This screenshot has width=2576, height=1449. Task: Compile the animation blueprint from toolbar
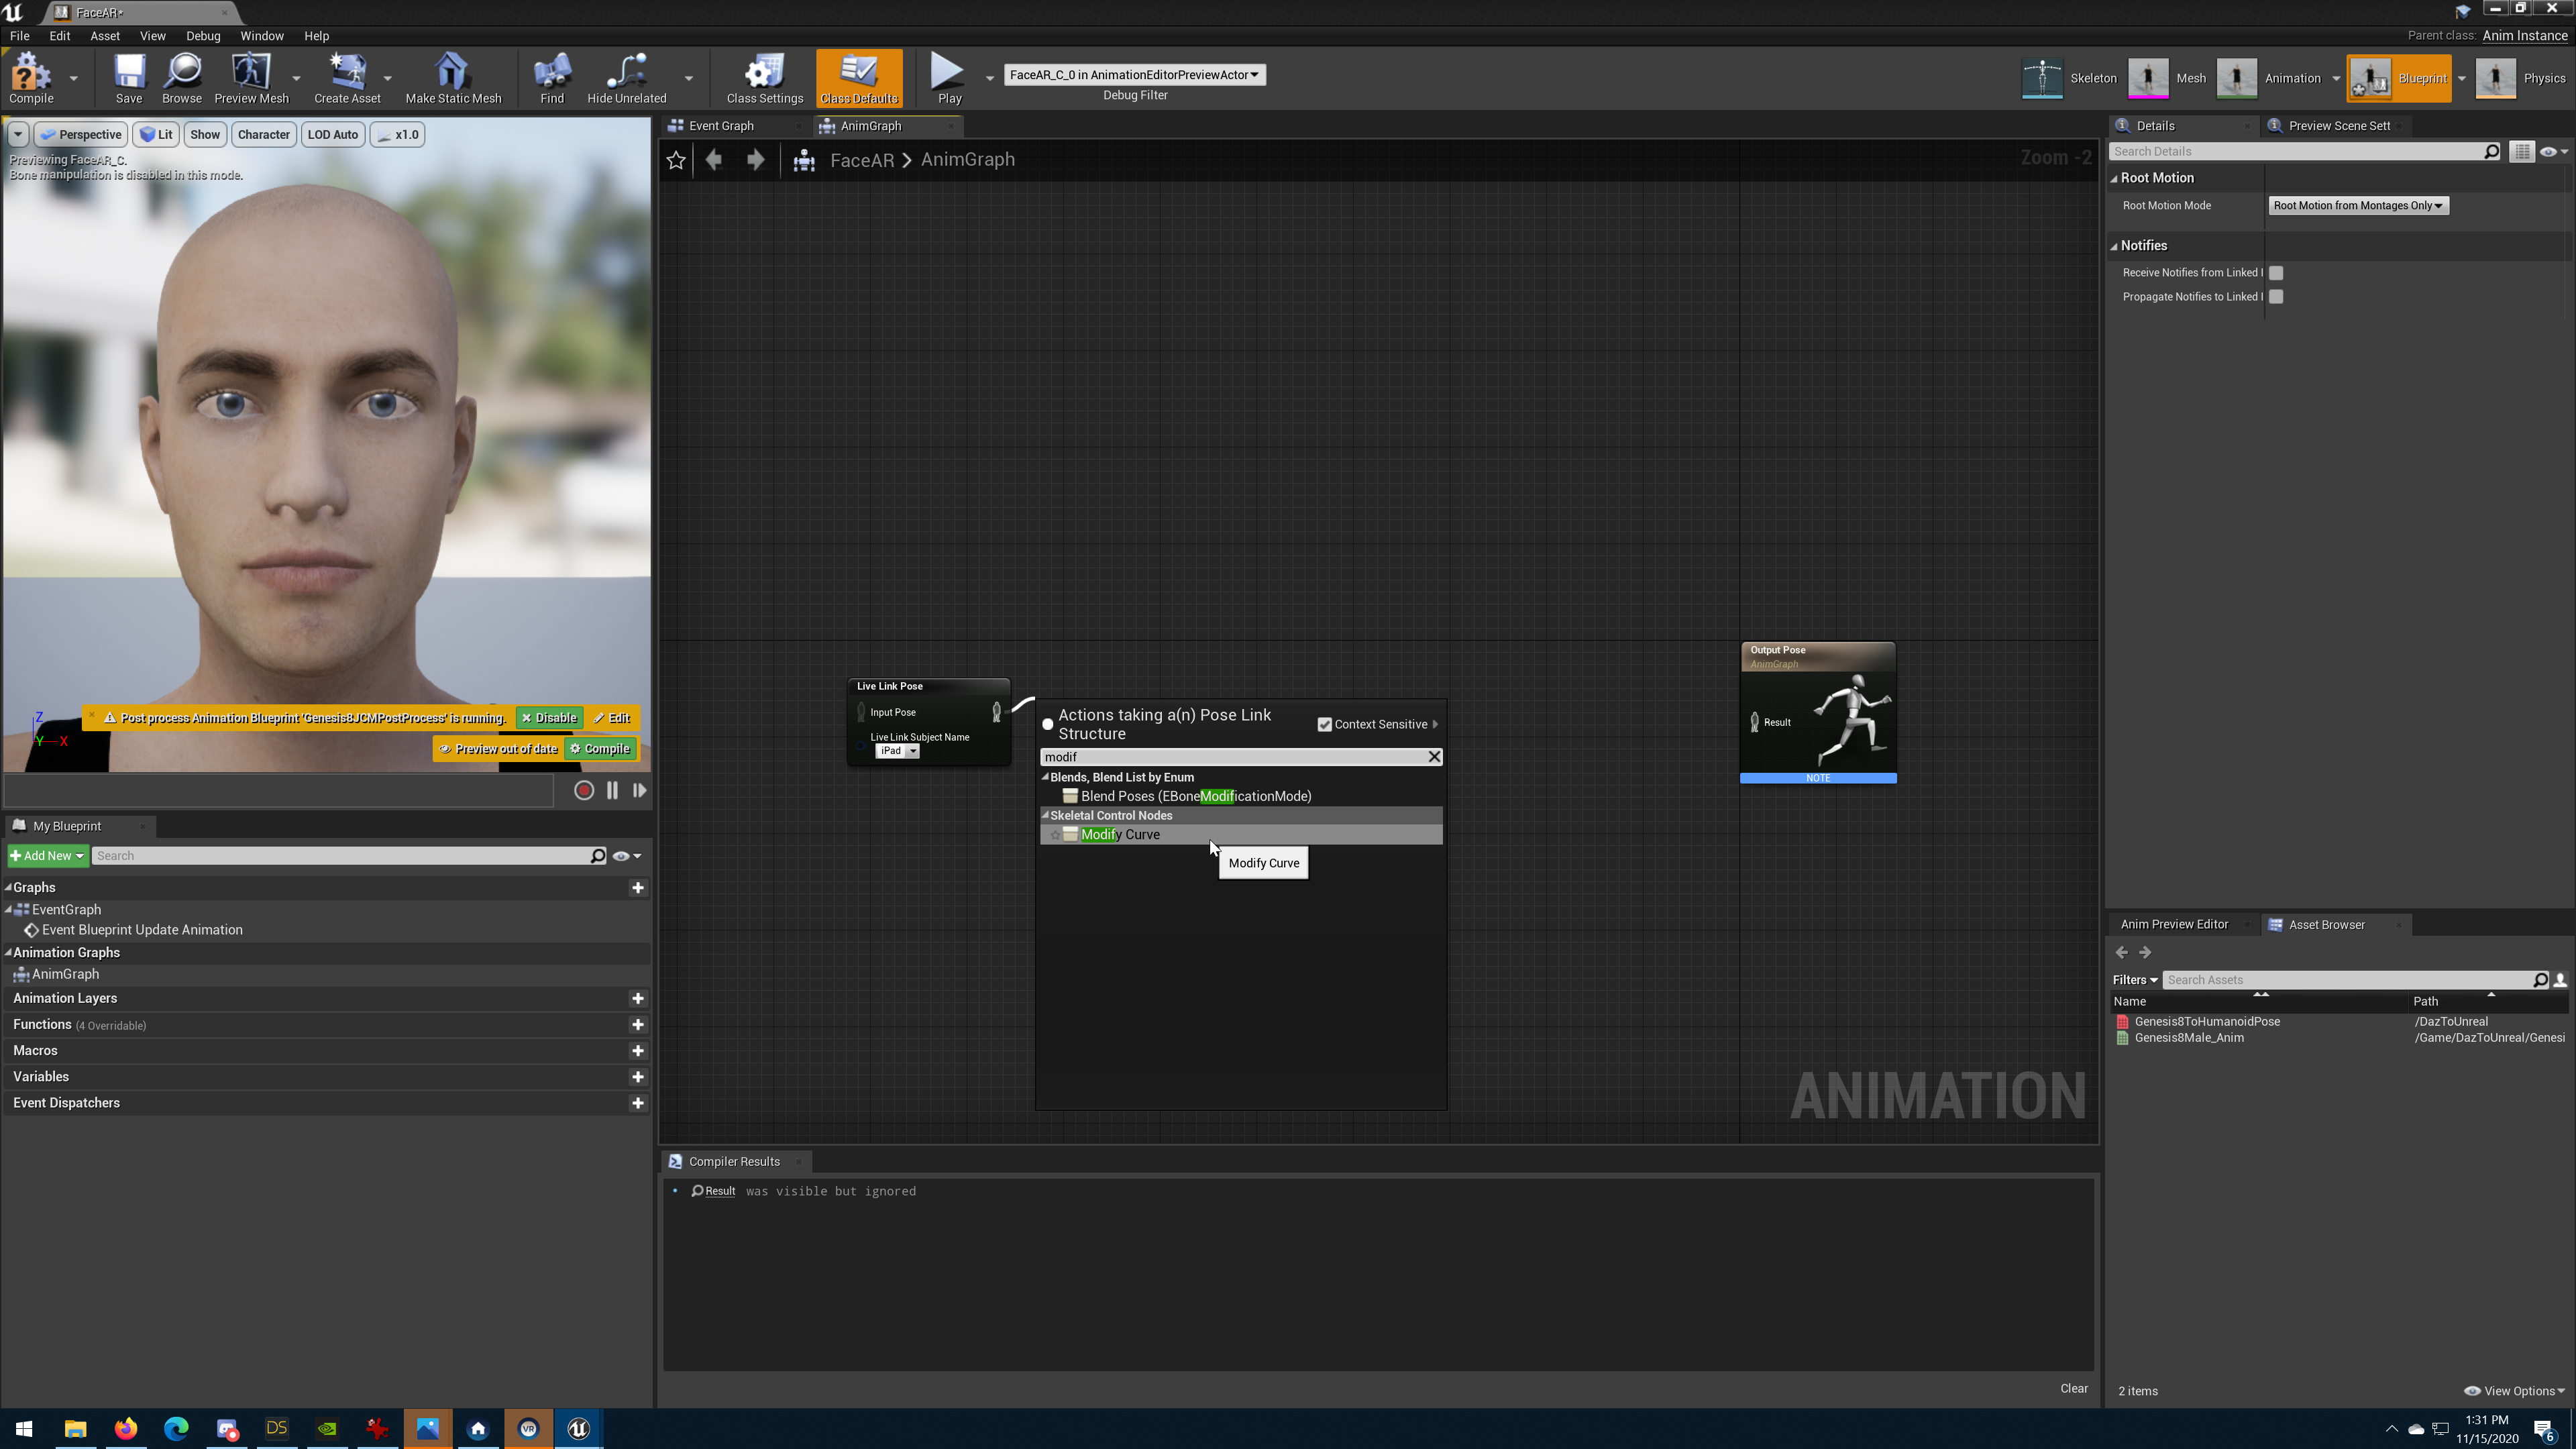[31, 78]
